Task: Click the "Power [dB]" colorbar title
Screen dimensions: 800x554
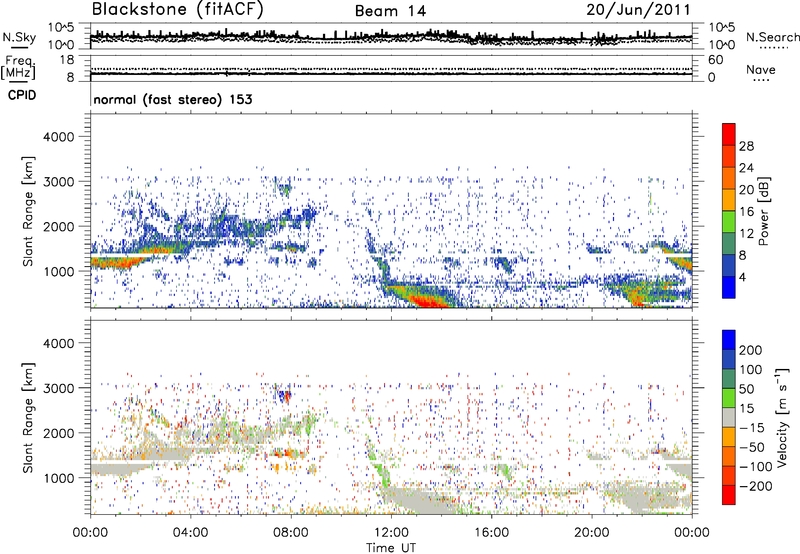Action: coord(763,211)
